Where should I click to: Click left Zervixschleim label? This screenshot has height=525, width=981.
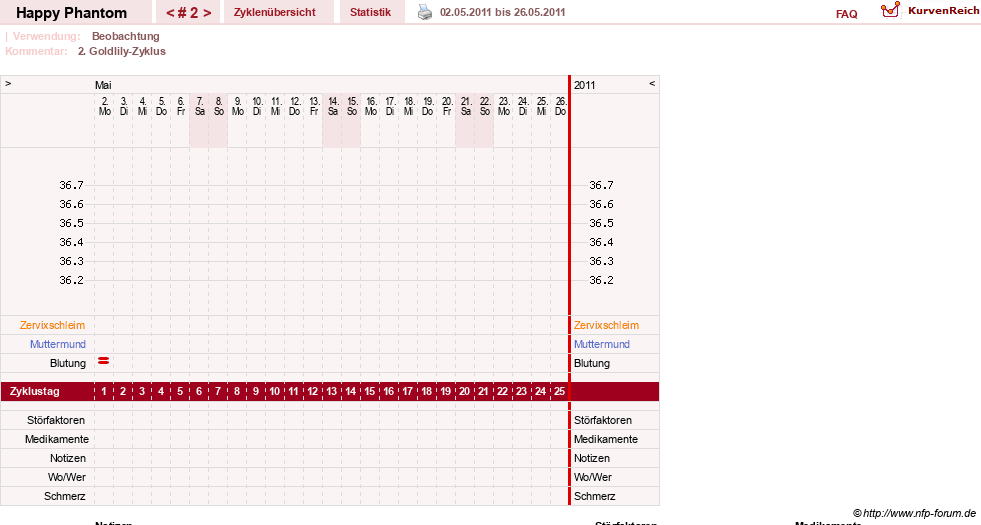(x=53, y=325)
